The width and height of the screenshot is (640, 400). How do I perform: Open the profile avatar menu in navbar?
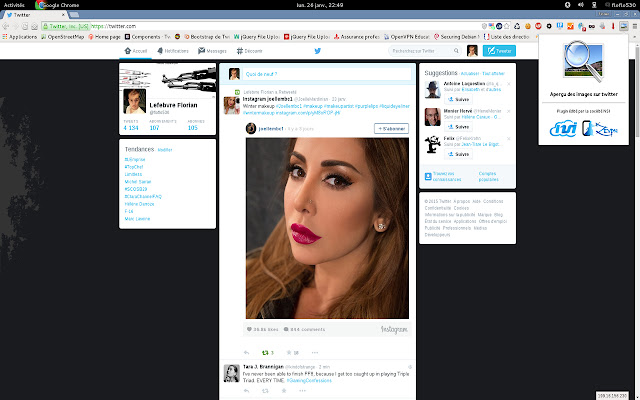[x=472, y=51]
